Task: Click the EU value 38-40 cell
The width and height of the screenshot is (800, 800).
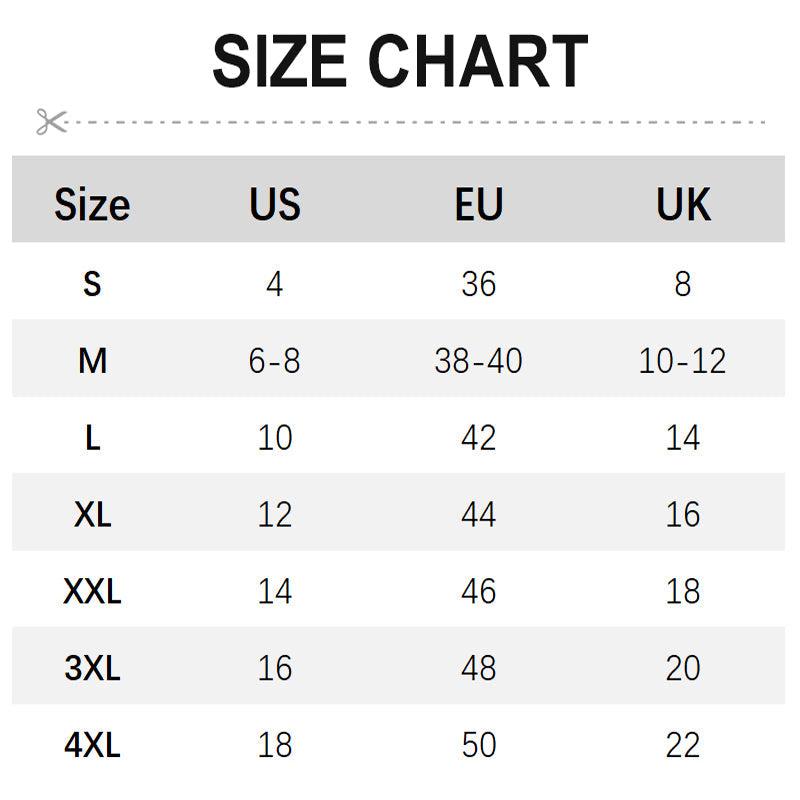Action: click(x=478, y=361)
